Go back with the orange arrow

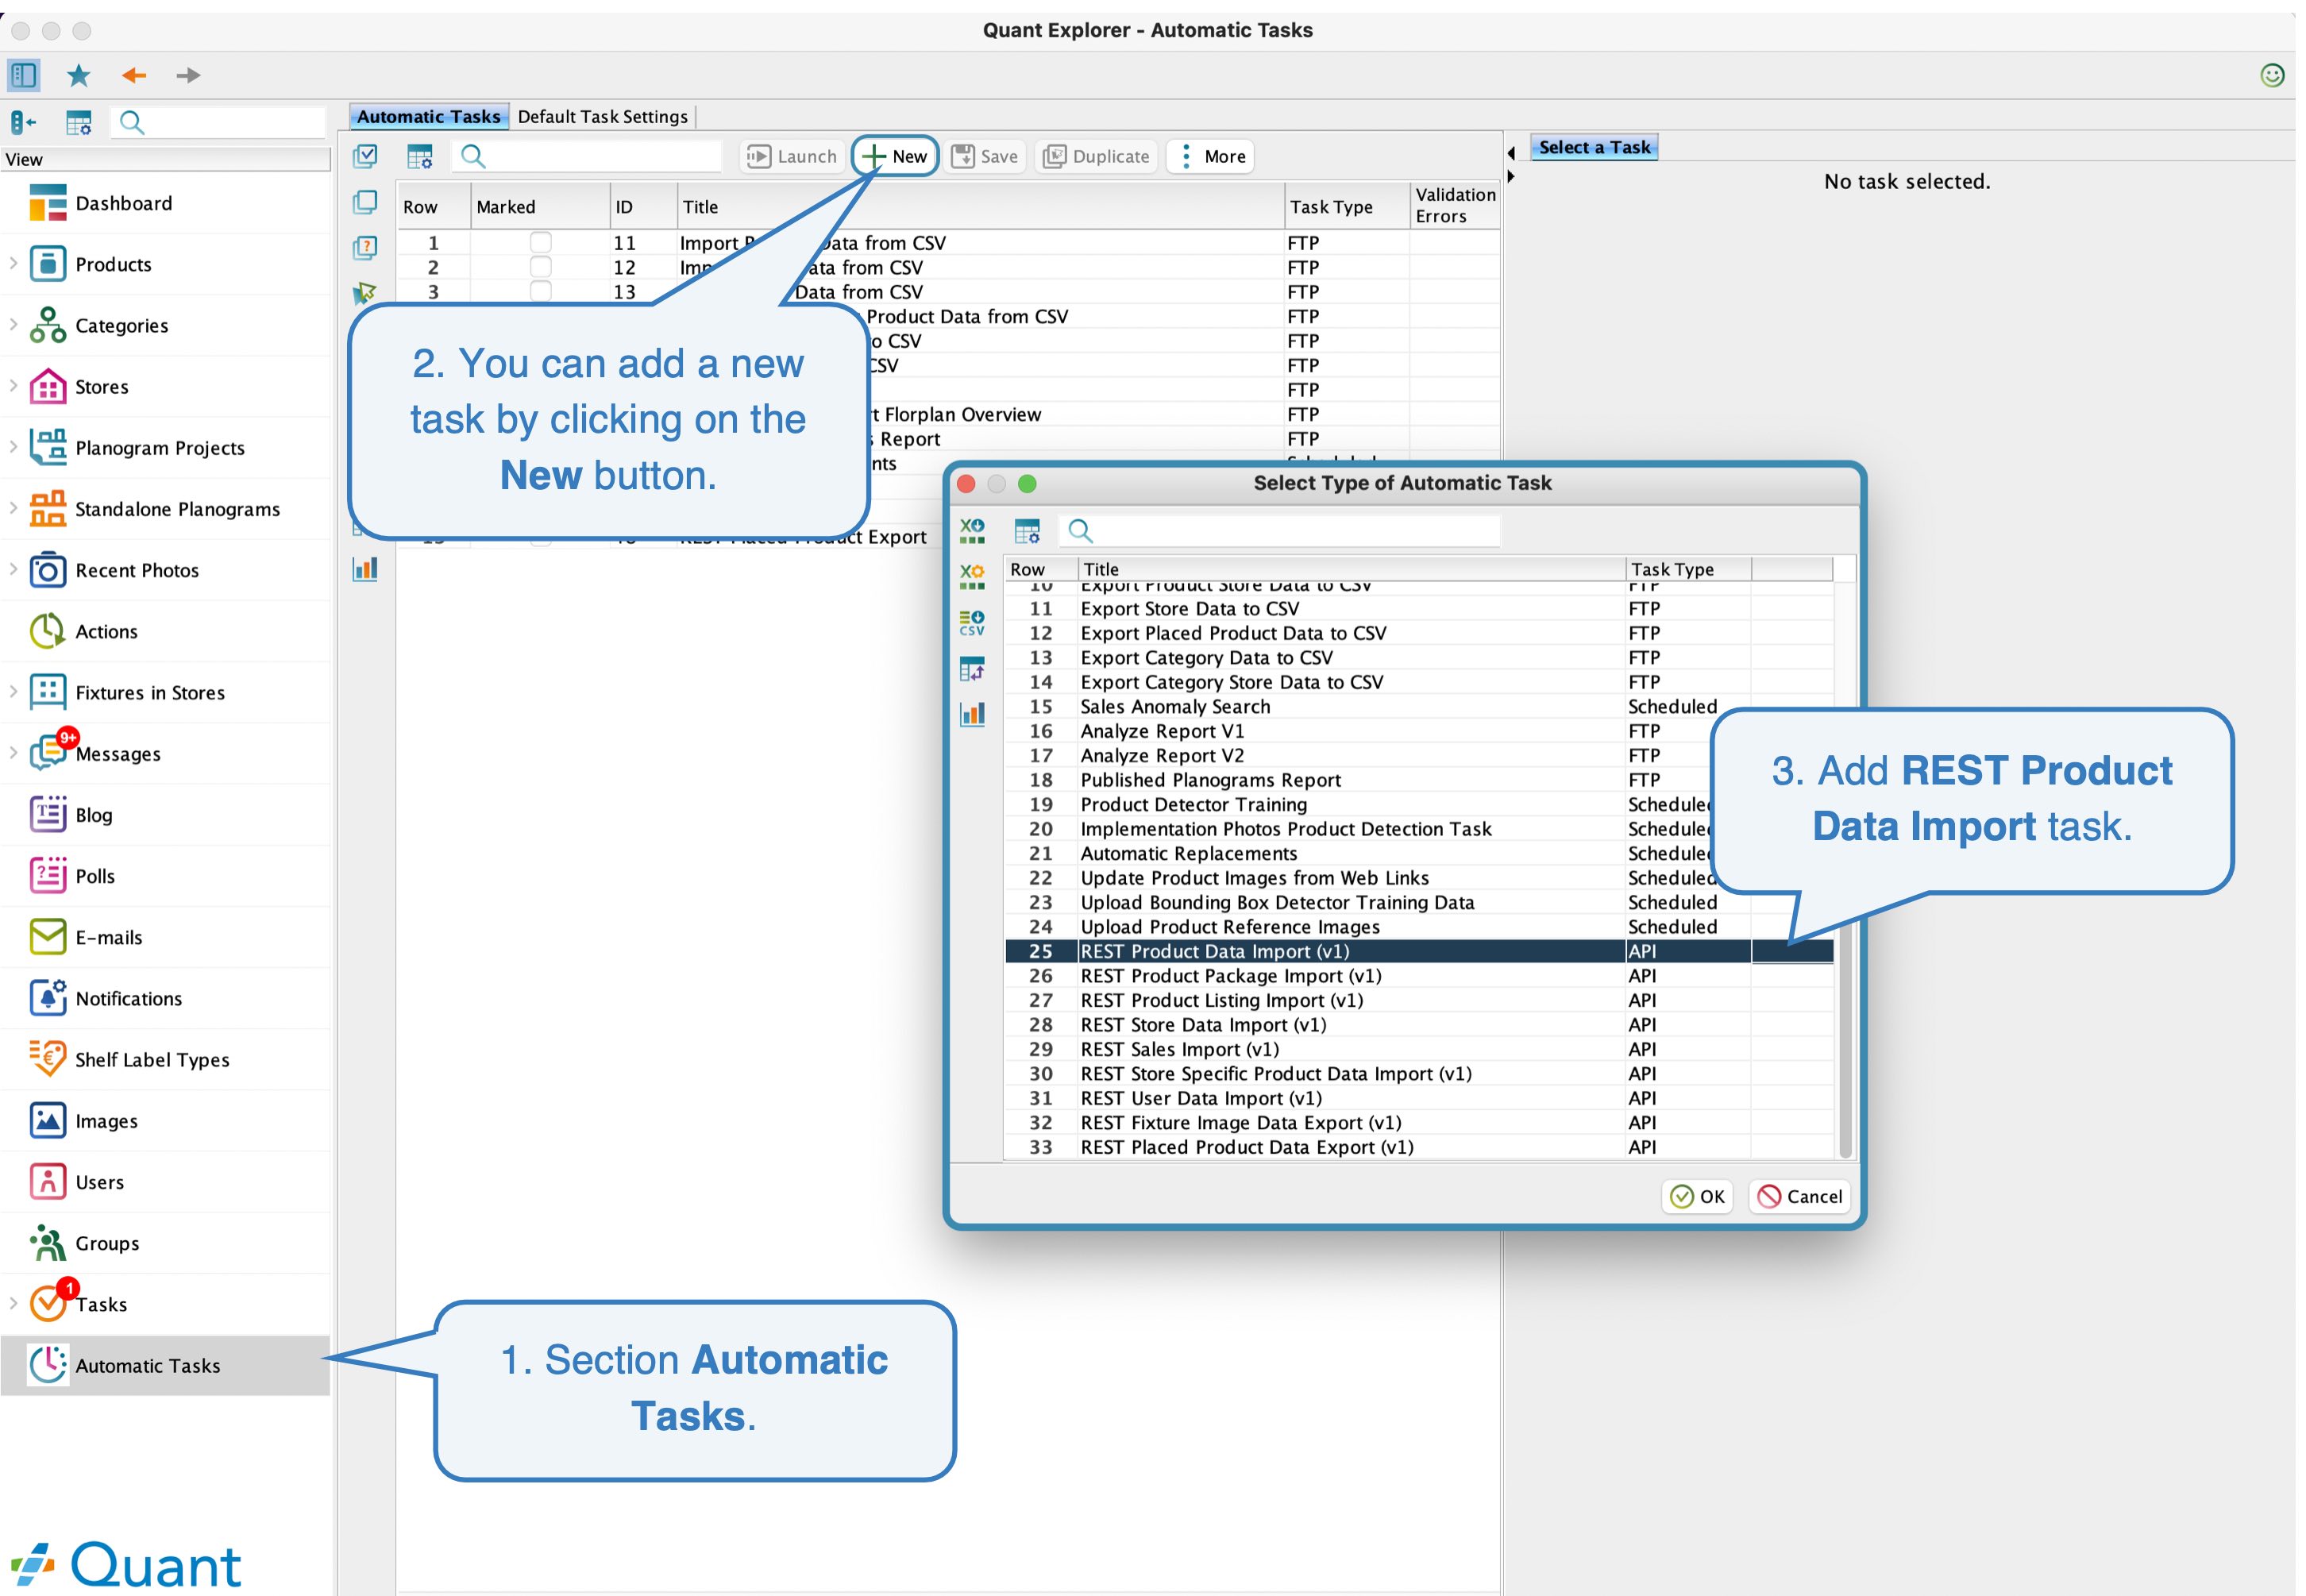[134, 75]
